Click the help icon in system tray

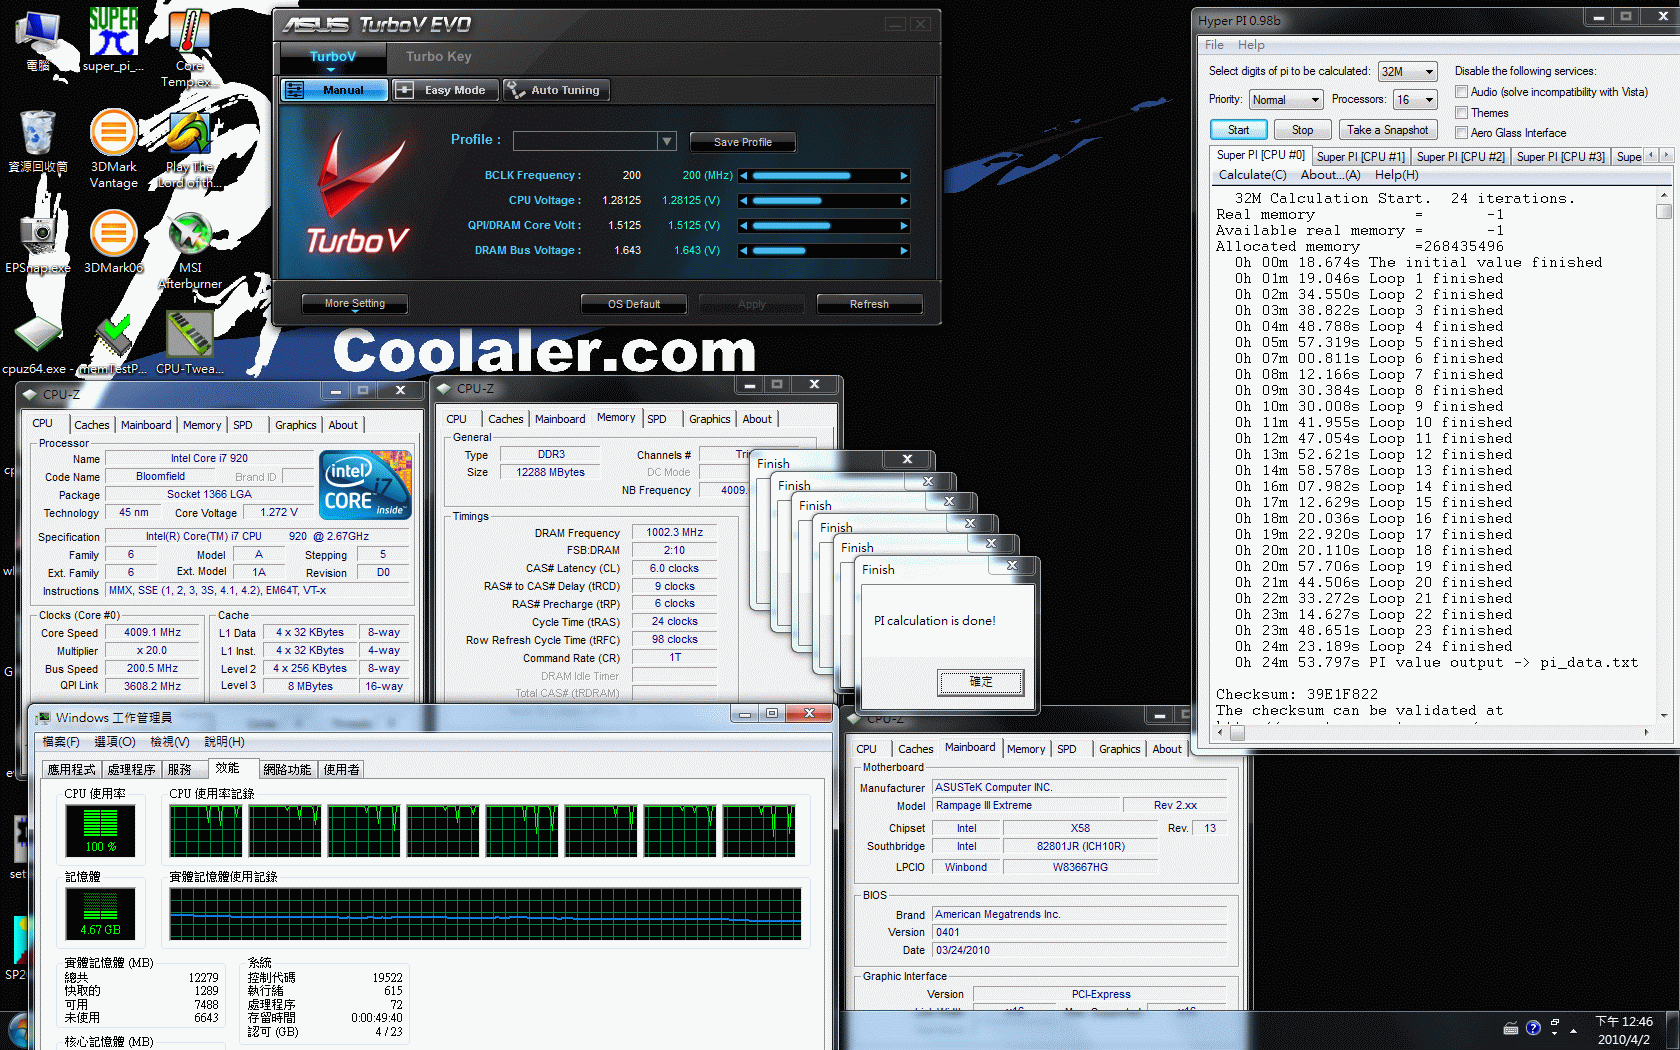[x=1533, y=1028]
